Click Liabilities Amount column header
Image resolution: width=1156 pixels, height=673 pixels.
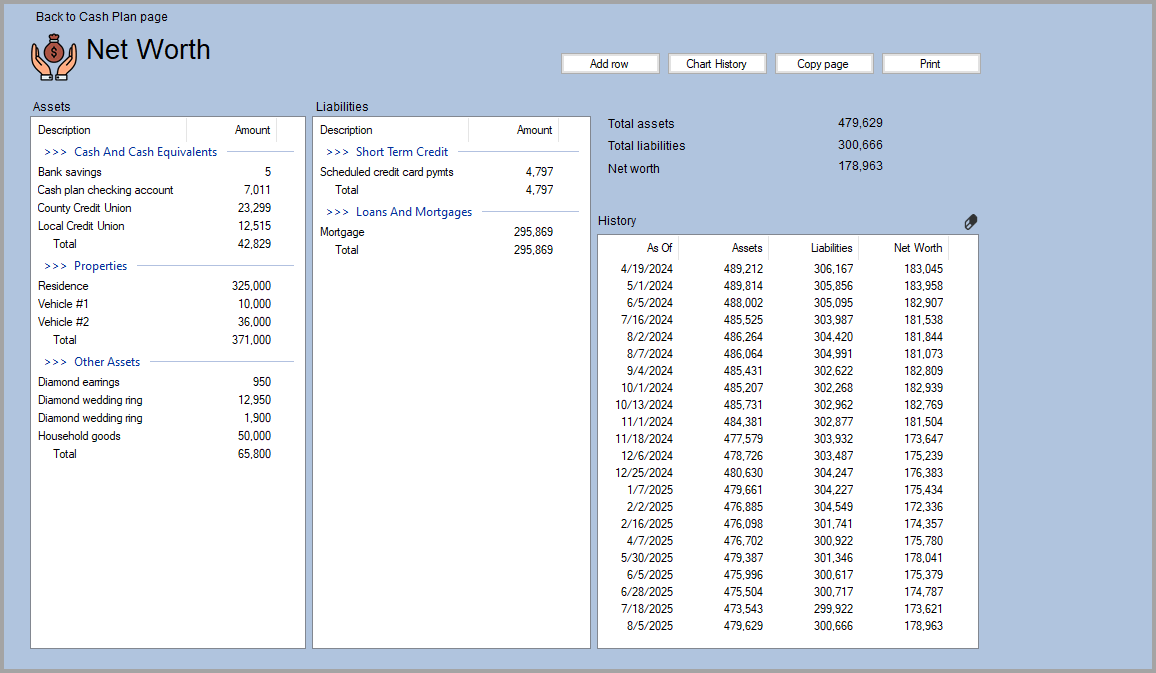pyautogui.click(x=514, y=130)
